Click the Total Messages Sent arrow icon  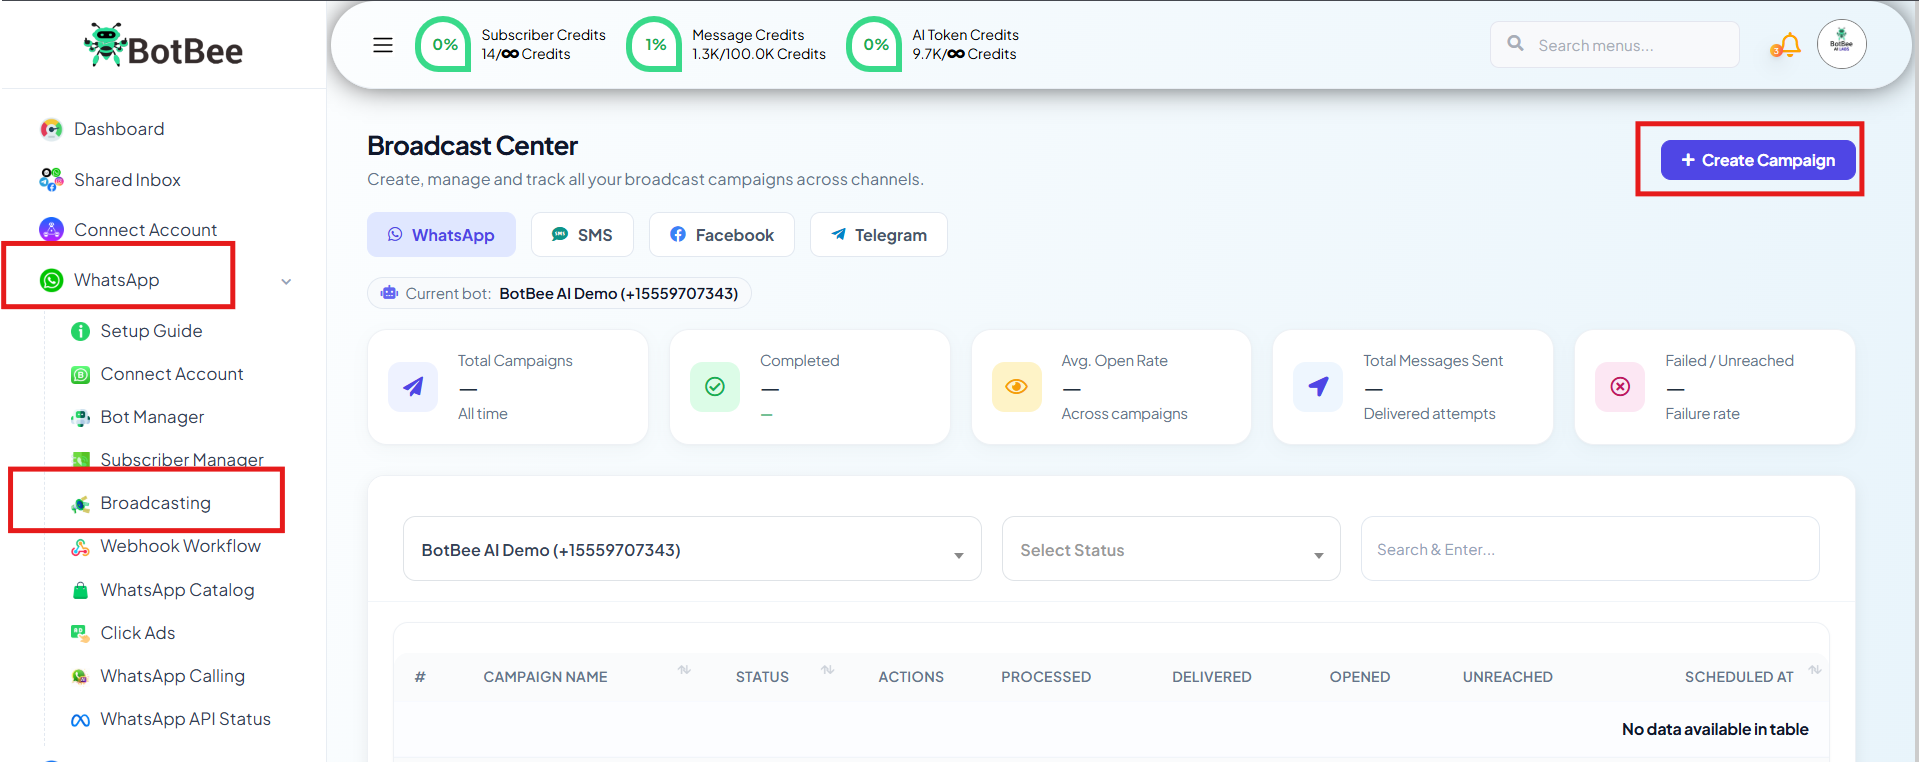click(1318, 387)
